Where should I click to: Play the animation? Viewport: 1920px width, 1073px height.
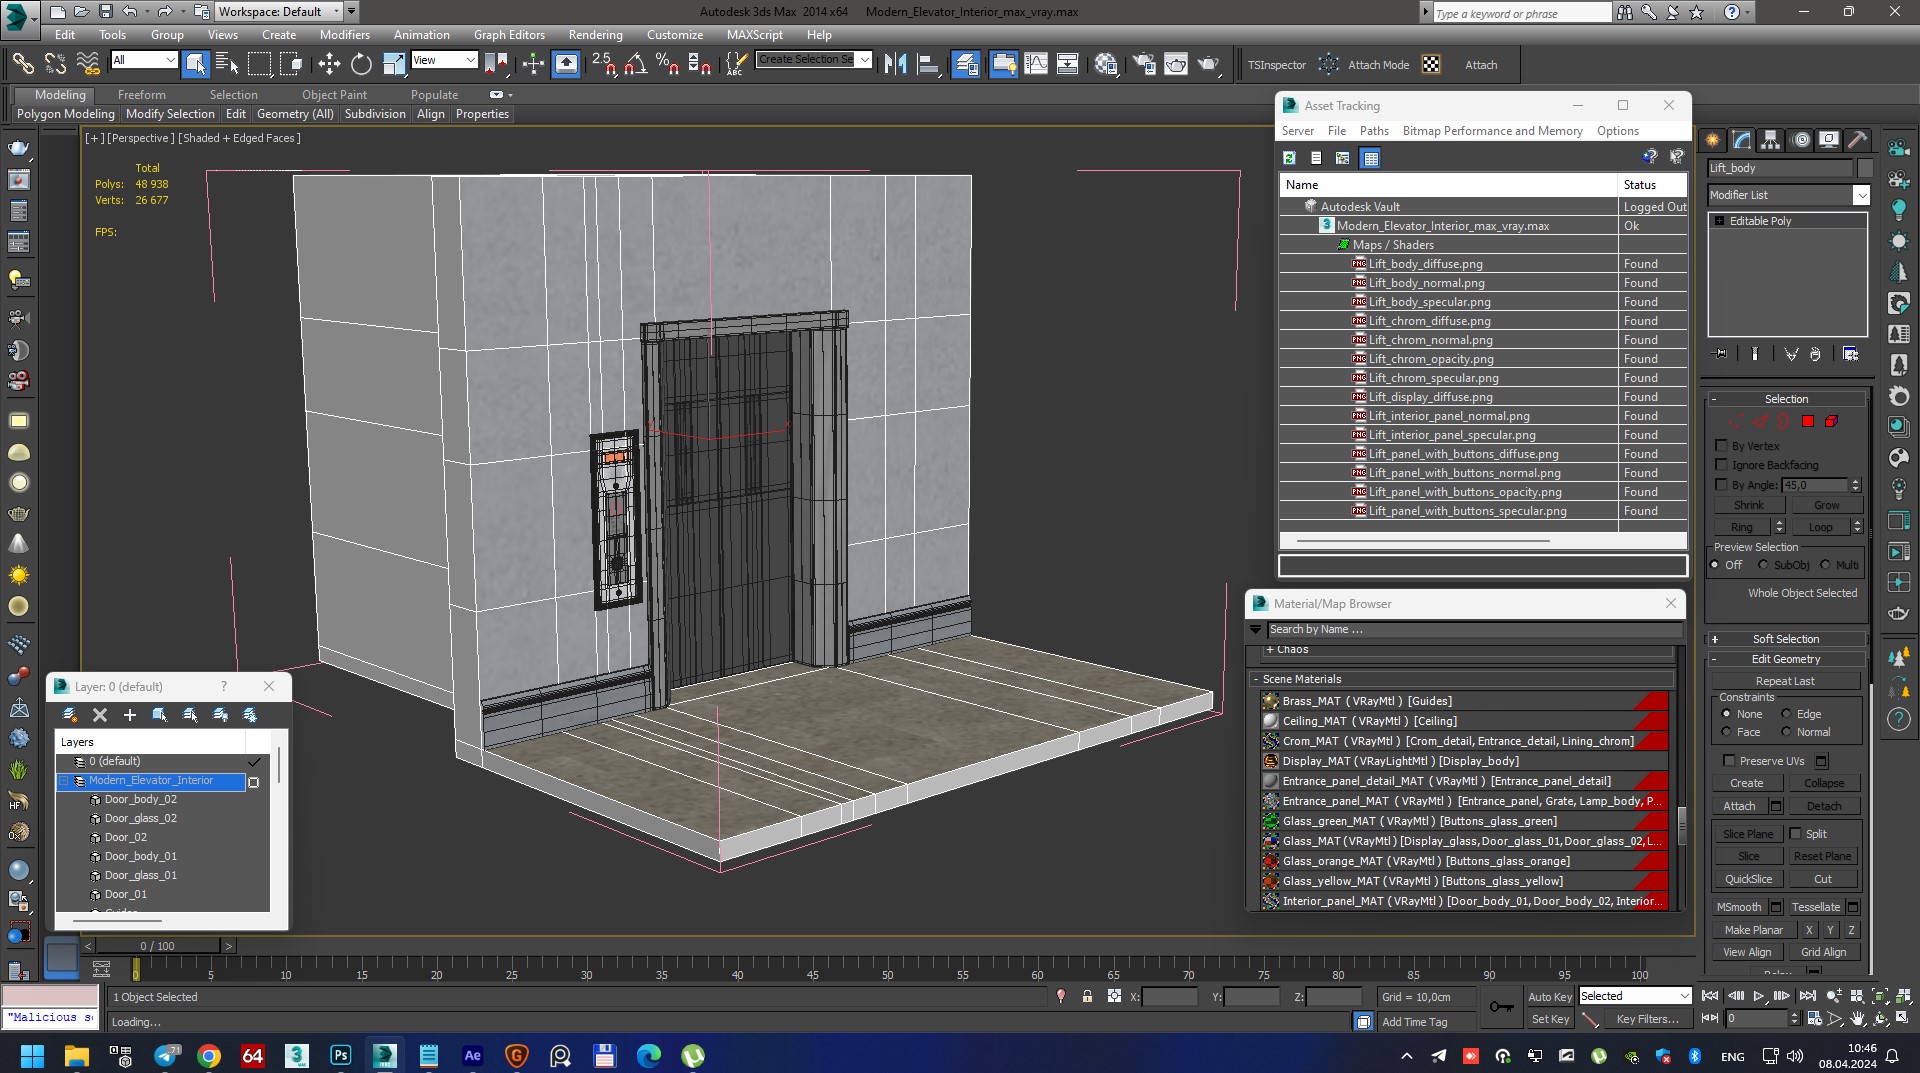[1758, 996]
